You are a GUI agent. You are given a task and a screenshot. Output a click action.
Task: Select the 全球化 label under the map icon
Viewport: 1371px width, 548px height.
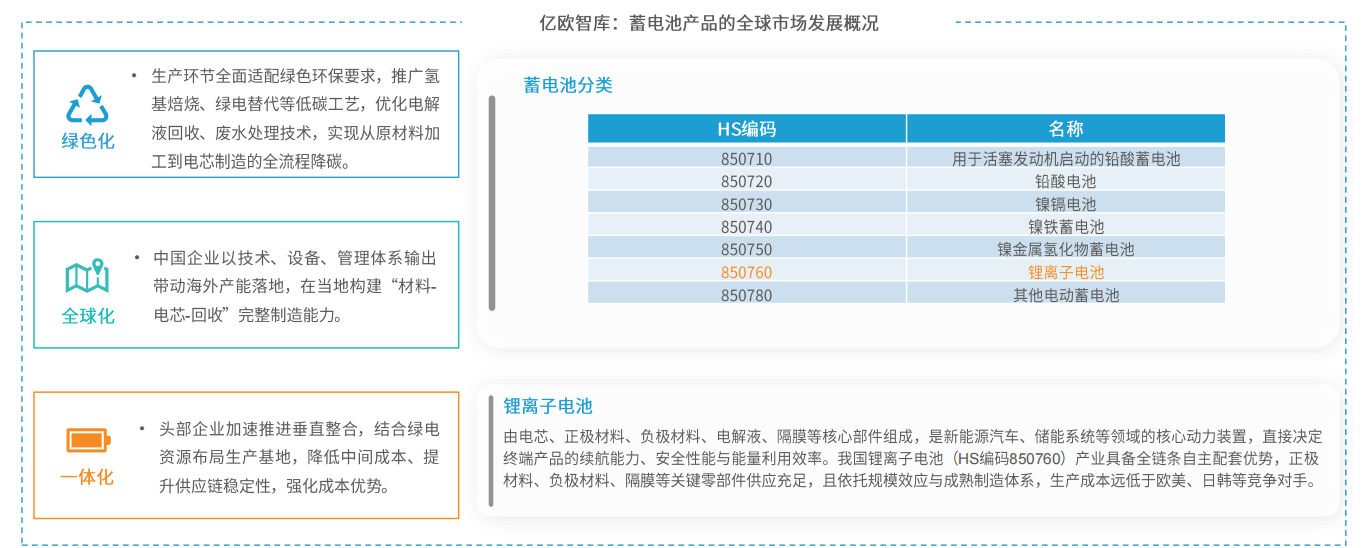[x=88, y=316]
